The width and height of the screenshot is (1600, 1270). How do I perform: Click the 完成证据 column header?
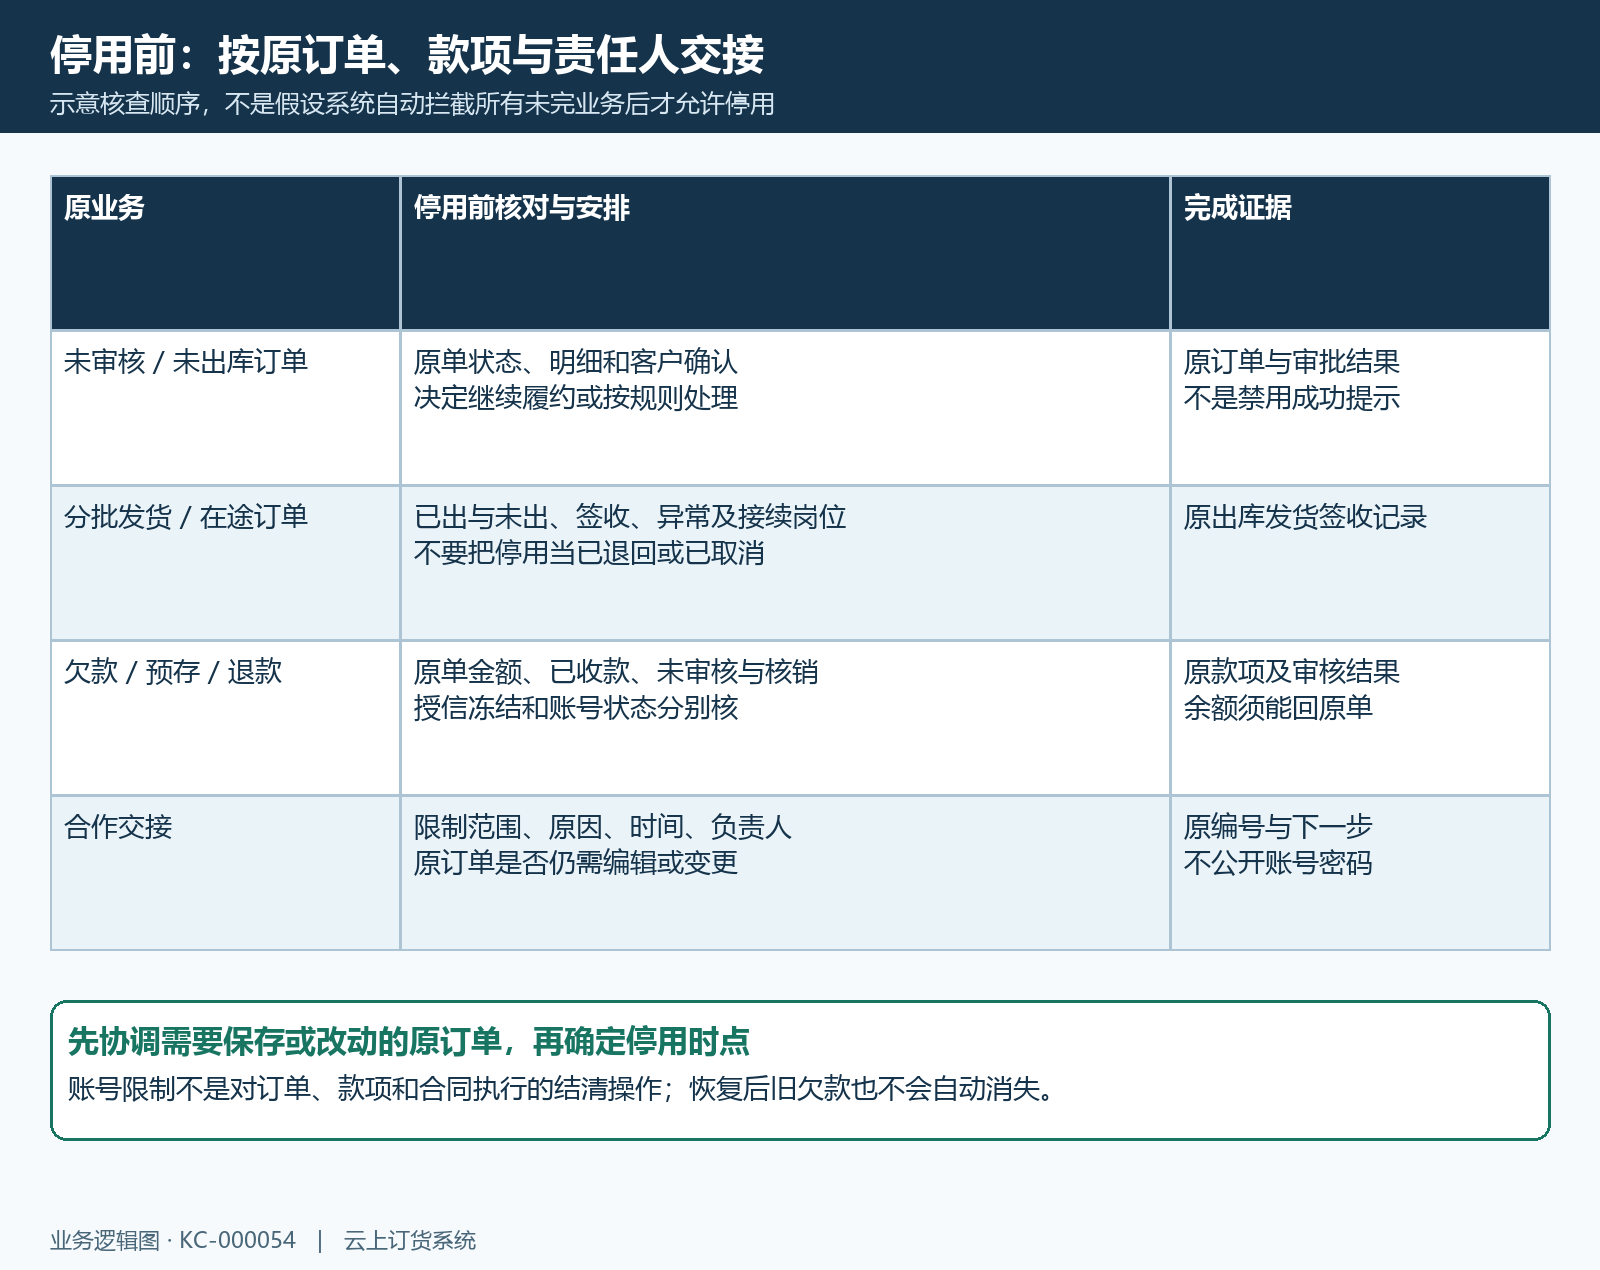[x=1360, y=253]
